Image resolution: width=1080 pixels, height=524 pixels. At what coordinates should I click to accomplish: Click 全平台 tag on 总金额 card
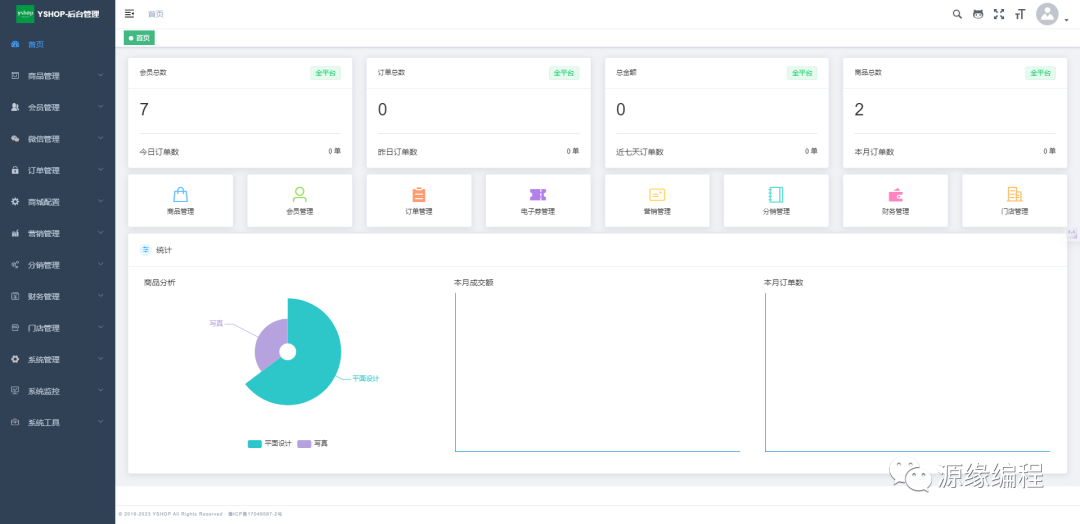tap(802, 73)
